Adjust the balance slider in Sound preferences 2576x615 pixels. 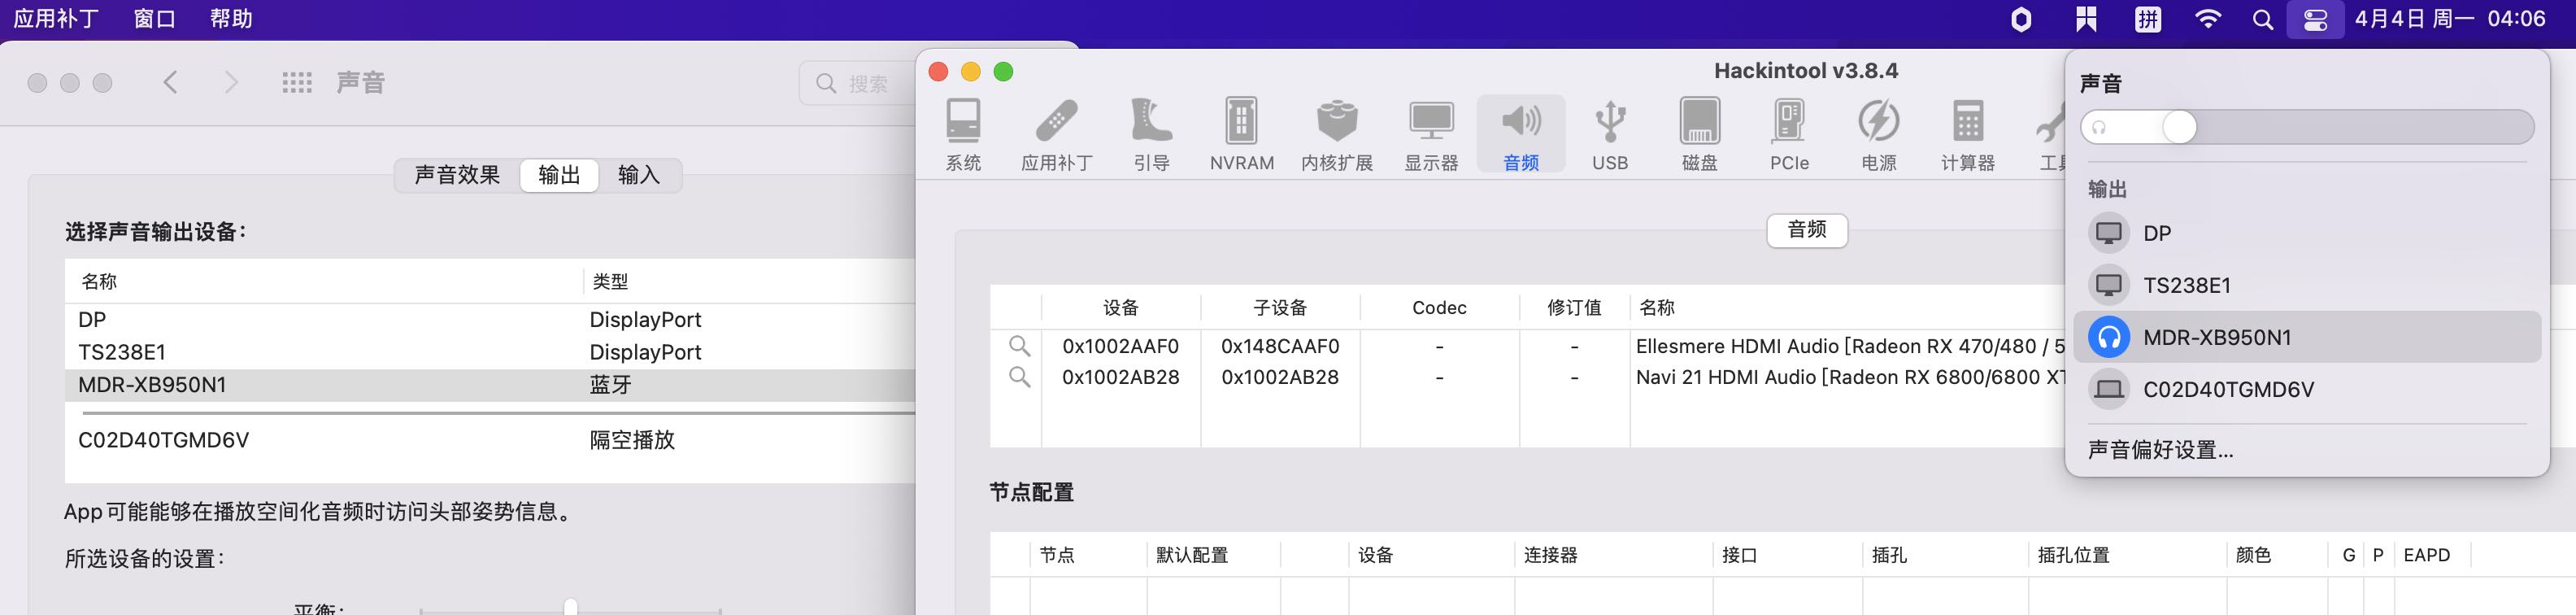(x=570, y=607)
